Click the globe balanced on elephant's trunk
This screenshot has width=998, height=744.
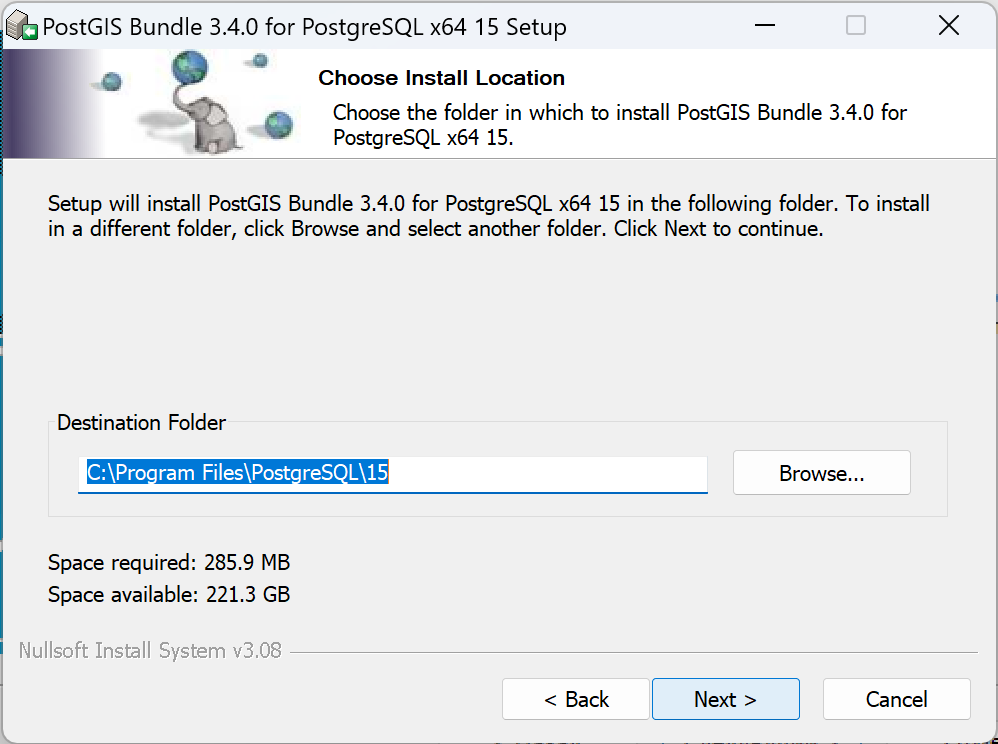188,69
